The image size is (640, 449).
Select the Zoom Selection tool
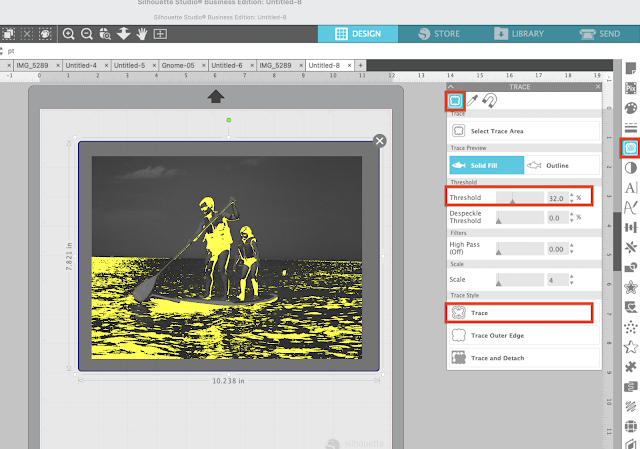point(105,34)
